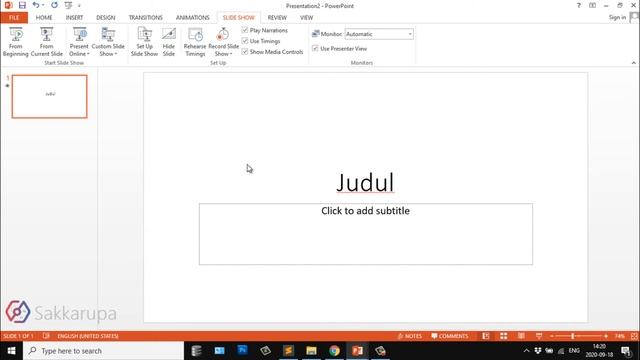Undo the last action
The width and height of the screenshot is (640, 360).
coord(36,5)
